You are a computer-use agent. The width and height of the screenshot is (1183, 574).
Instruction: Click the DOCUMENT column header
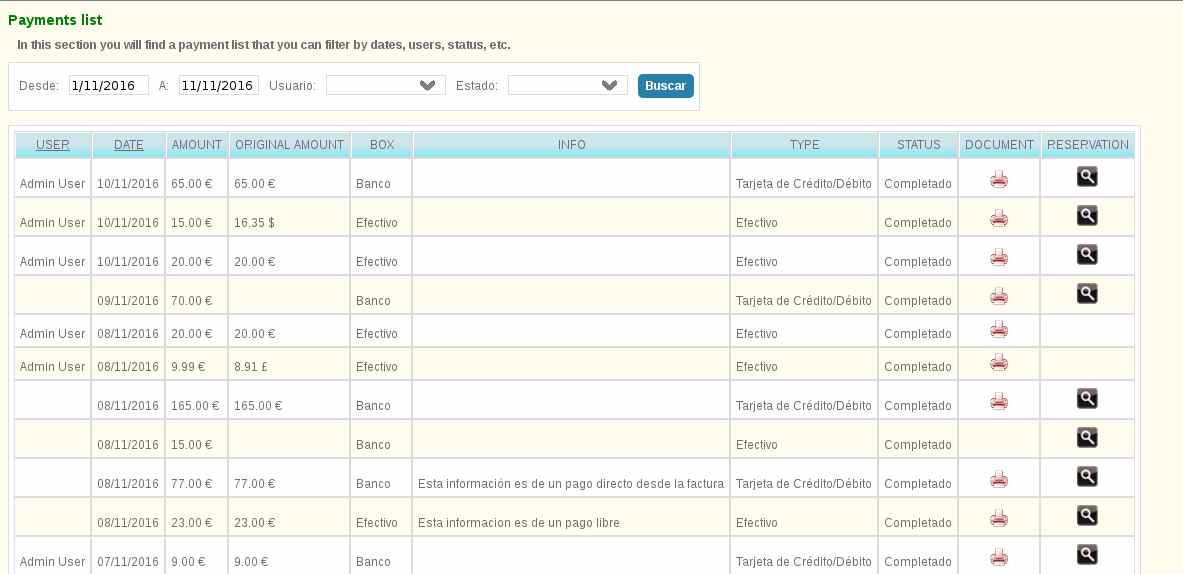[1000, 145]
